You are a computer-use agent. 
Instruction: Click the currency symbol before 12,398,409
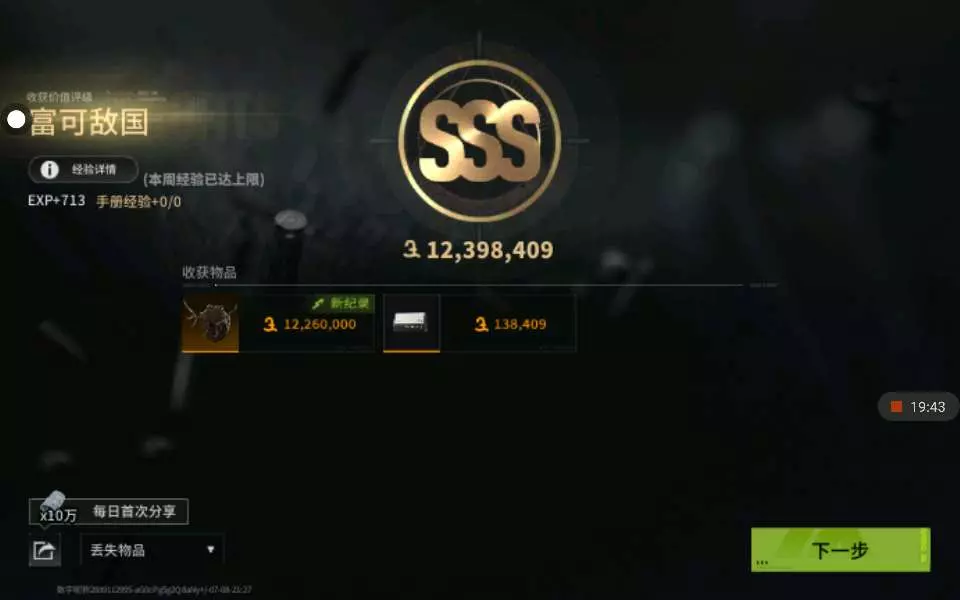(x=412, y=249)
